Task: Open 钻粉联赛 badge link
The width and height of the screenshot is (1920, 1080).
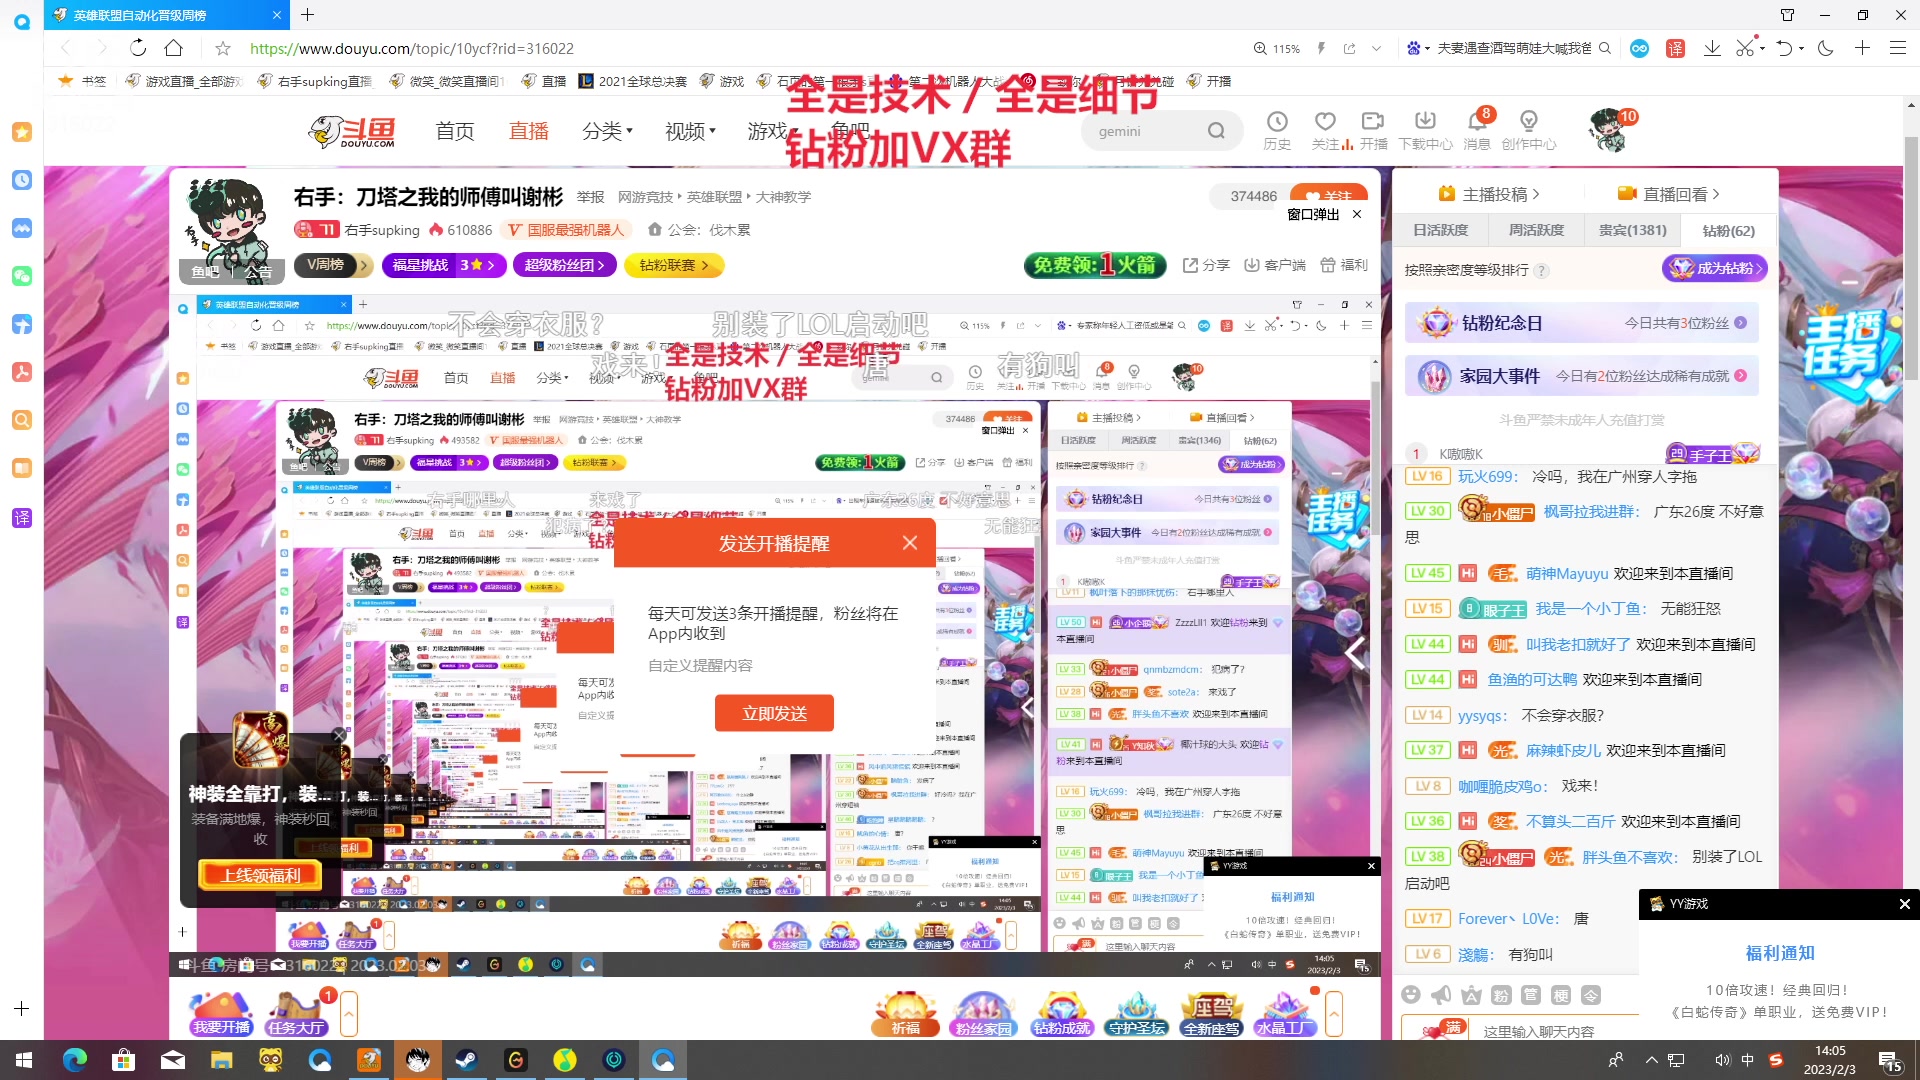Action: (x=674, y=265)
